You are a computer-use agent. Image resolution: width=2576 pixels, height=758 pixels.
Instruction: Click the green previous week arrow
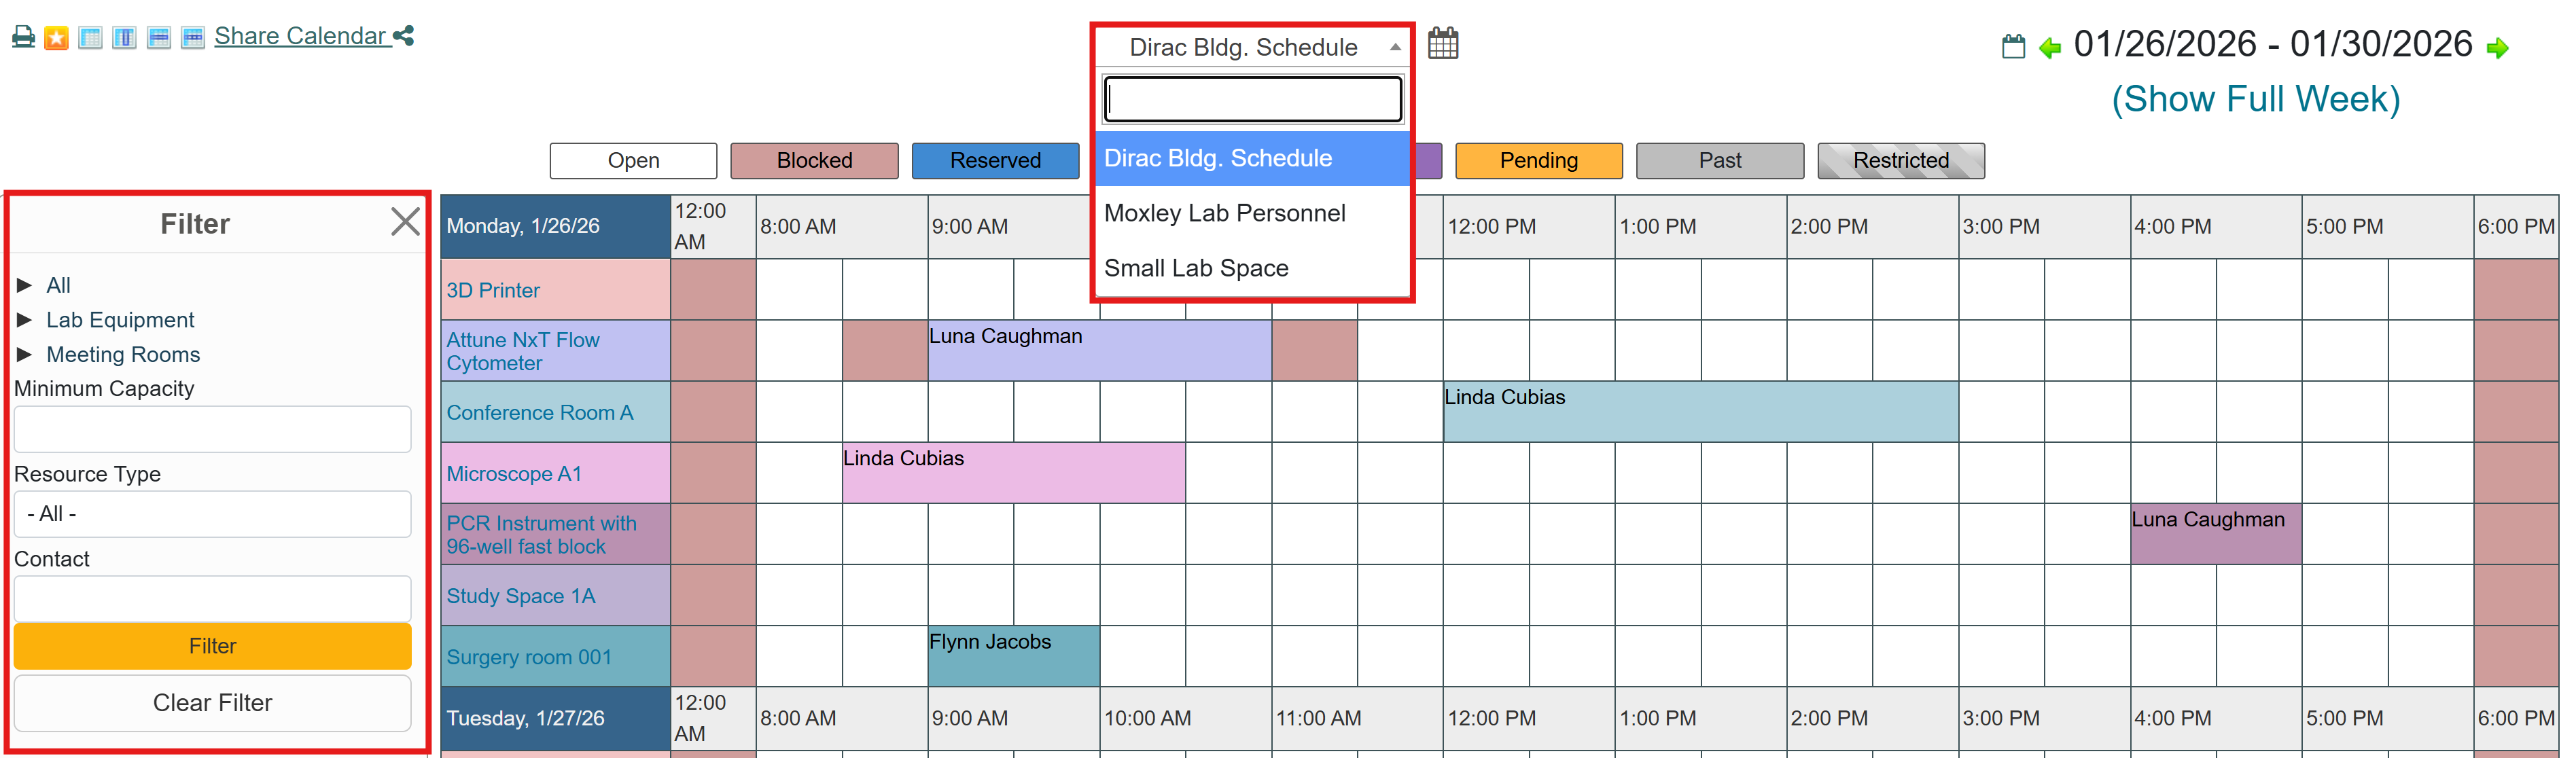(2049, 48)
